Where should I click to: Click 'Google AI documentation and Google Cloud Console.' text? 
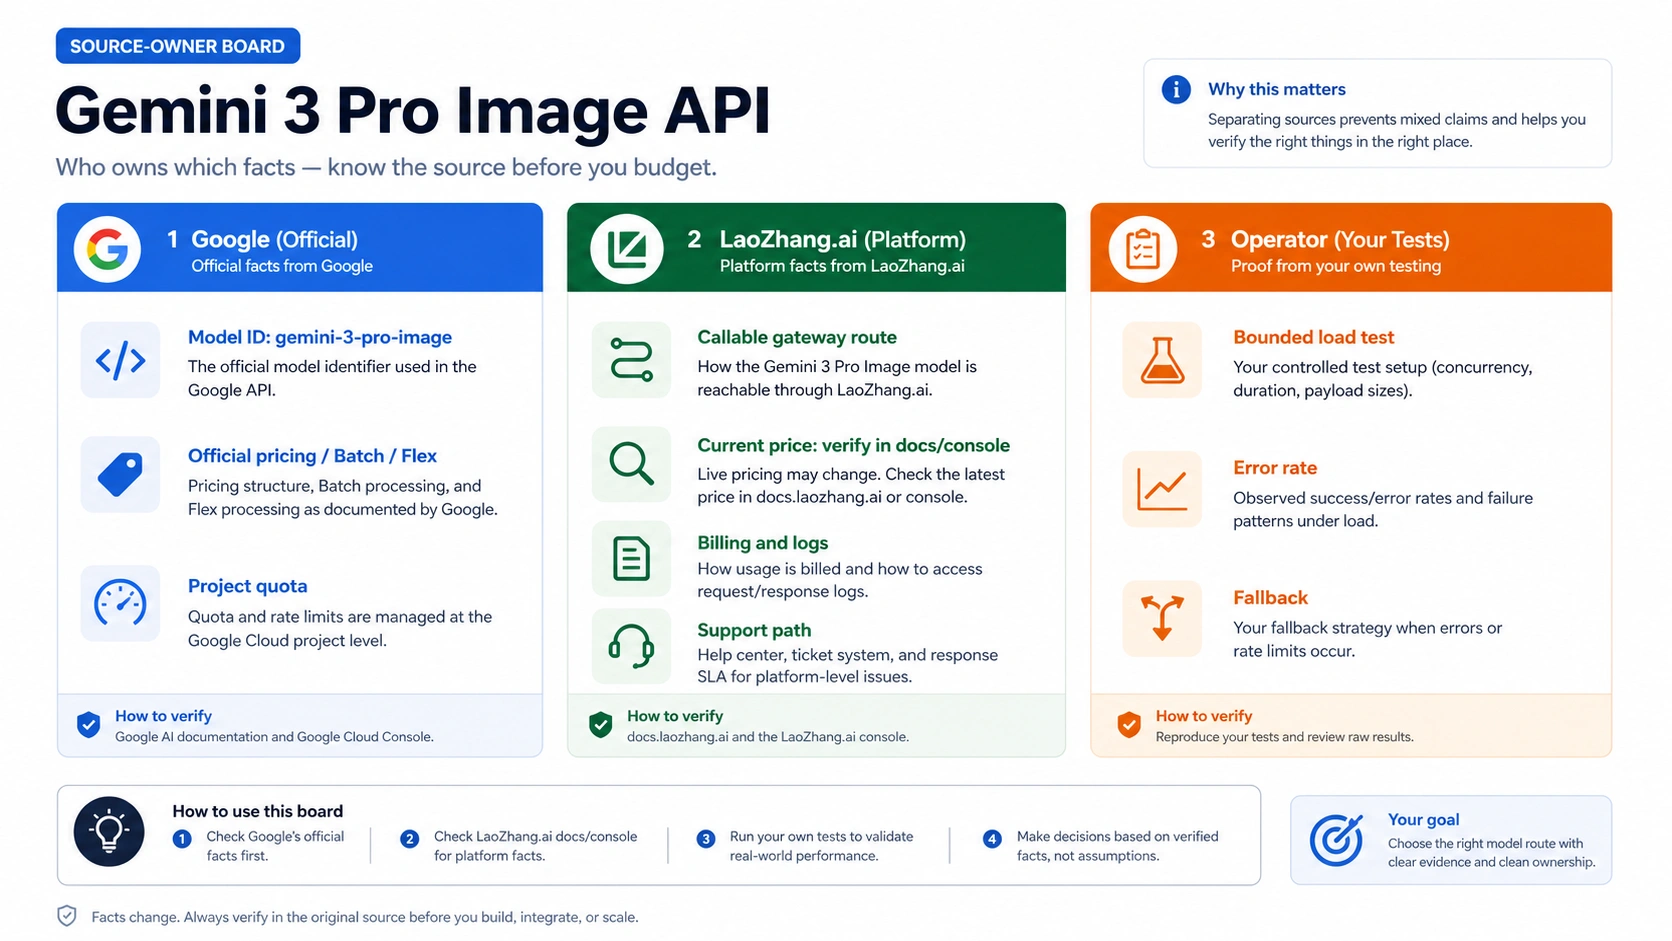click(x=274, y=737)
